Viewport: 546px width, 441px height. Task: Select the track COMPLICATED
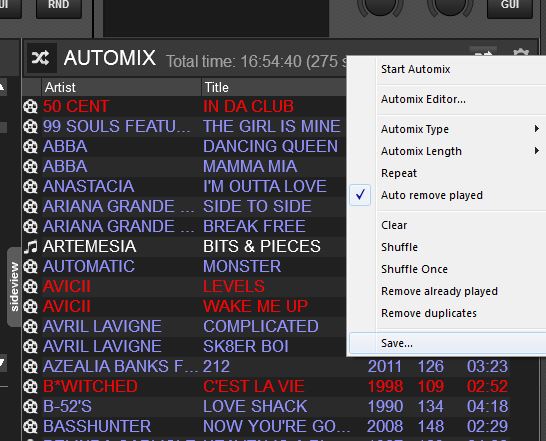point(261,326)
